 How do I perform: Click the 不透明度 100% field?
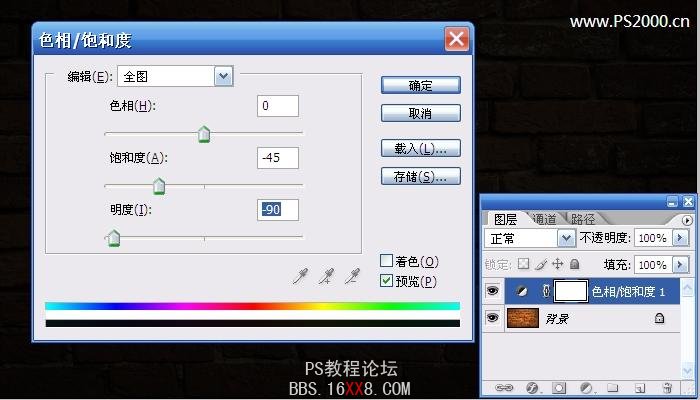[x=654, y=238]
